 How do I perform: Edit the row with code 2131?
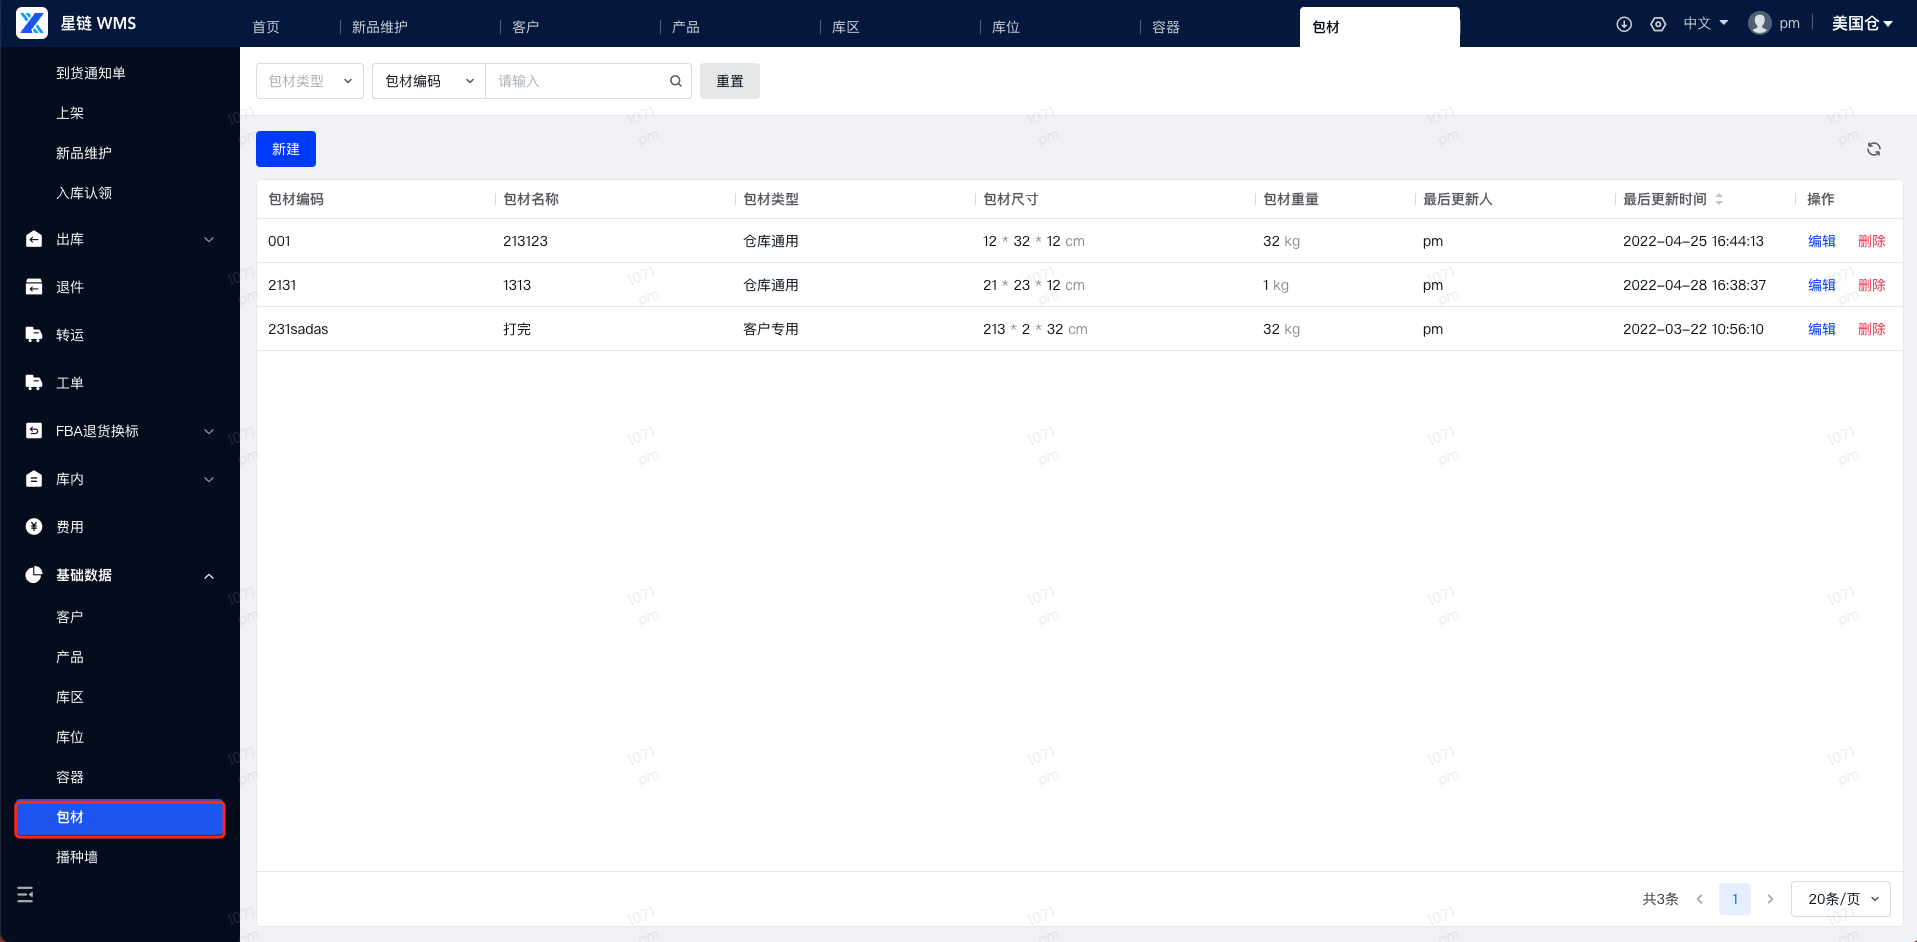[x=1822, y=285]
